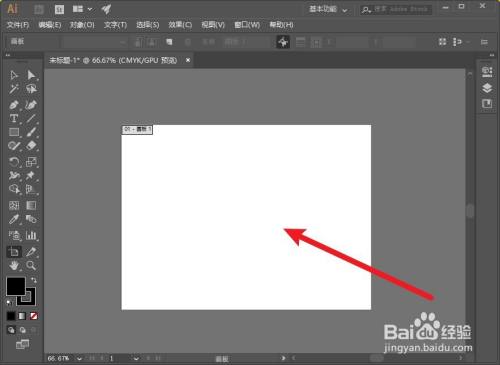Select the Selection tool (black arrow)

14,75
